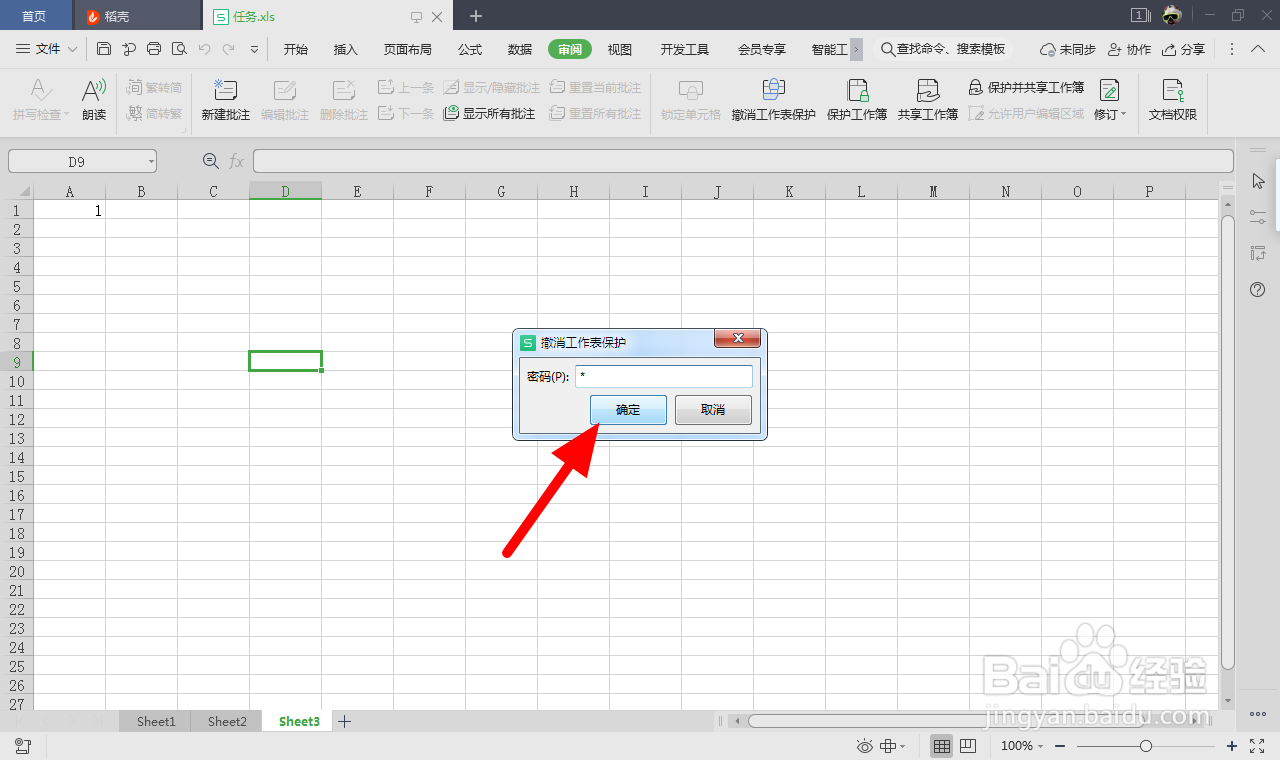The width and height of the screenshot is (1280, 760).
Task: Switch to page layout view icon
Action: pyautogui.click(x=968, y=746)
